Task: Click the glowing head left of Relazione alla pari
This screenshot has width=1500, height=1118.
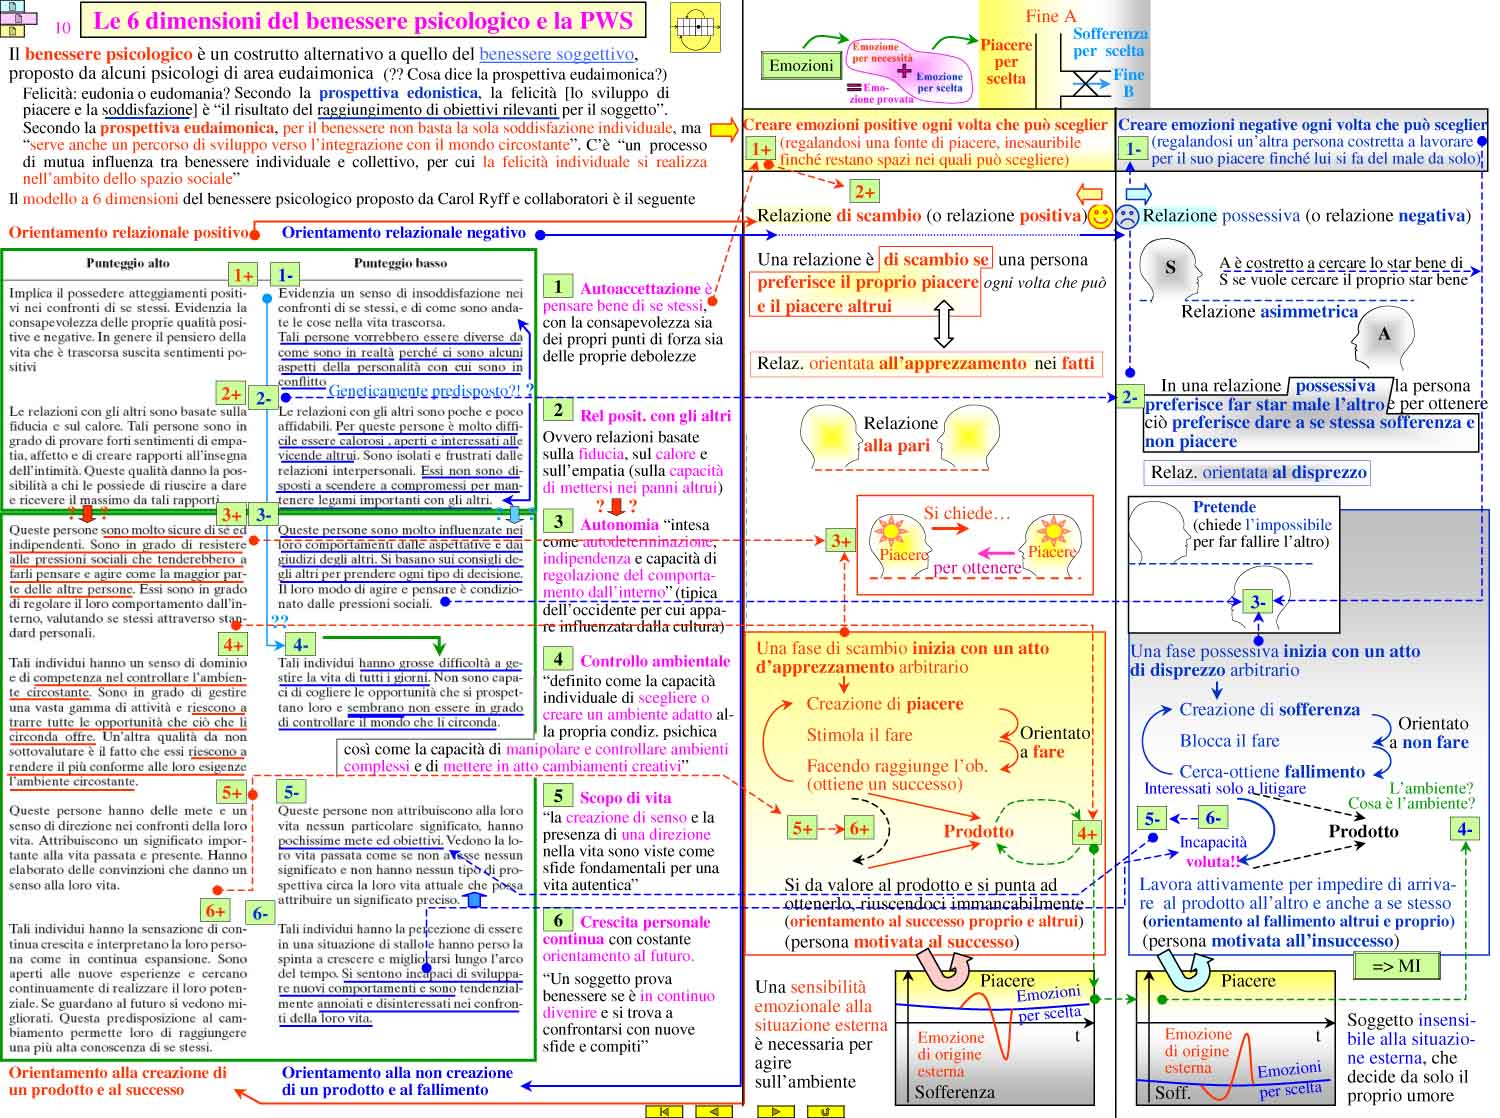Action: point(828,435)
